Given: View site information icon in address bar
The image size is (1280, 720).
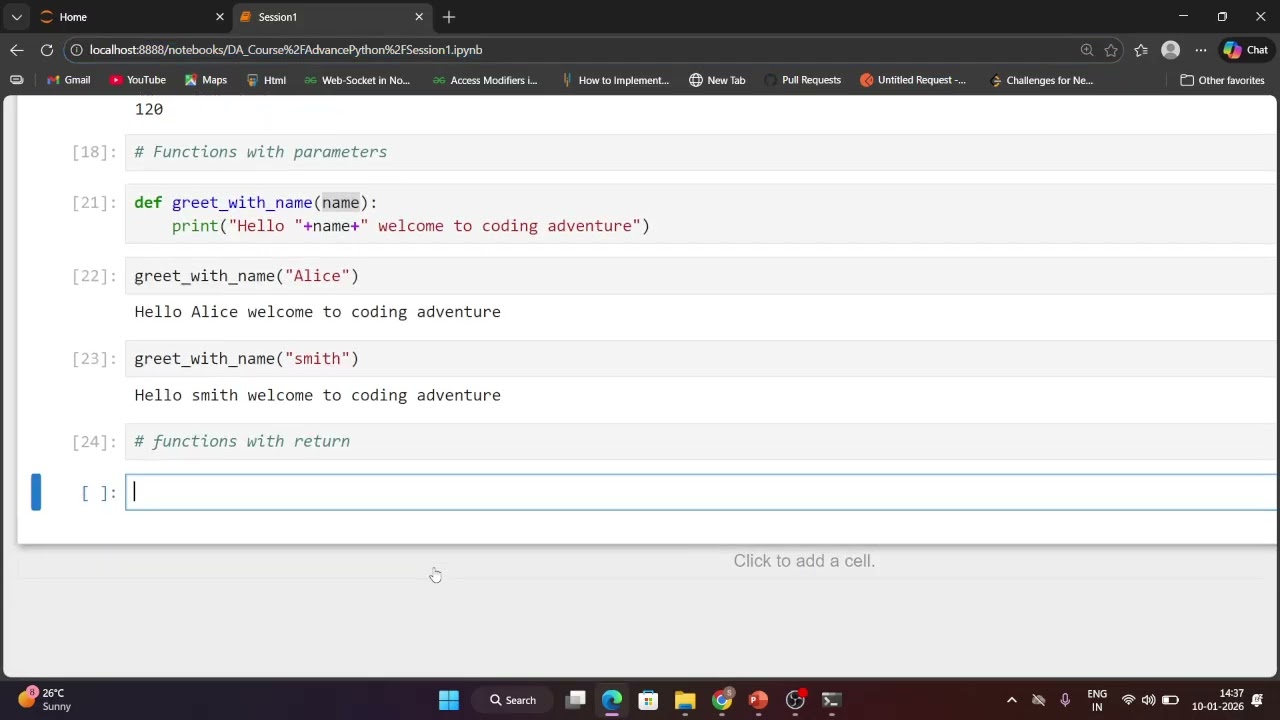Looking at the screenshot, I should coord(77,50).
